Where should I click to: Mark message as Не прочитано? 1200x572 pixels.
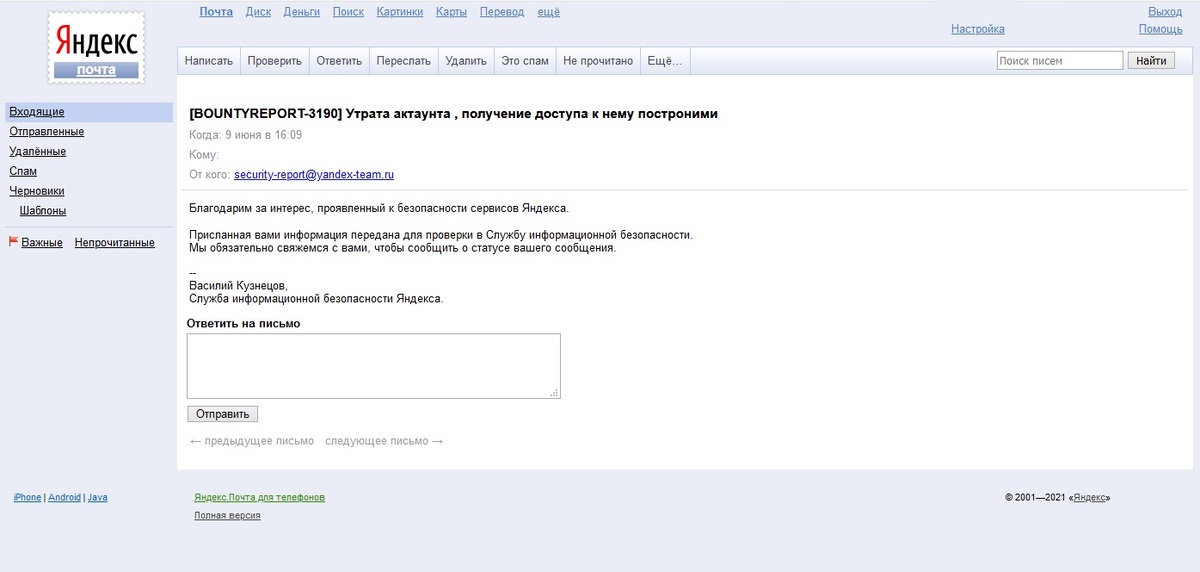pyautogui.click(x=598, y=60)
